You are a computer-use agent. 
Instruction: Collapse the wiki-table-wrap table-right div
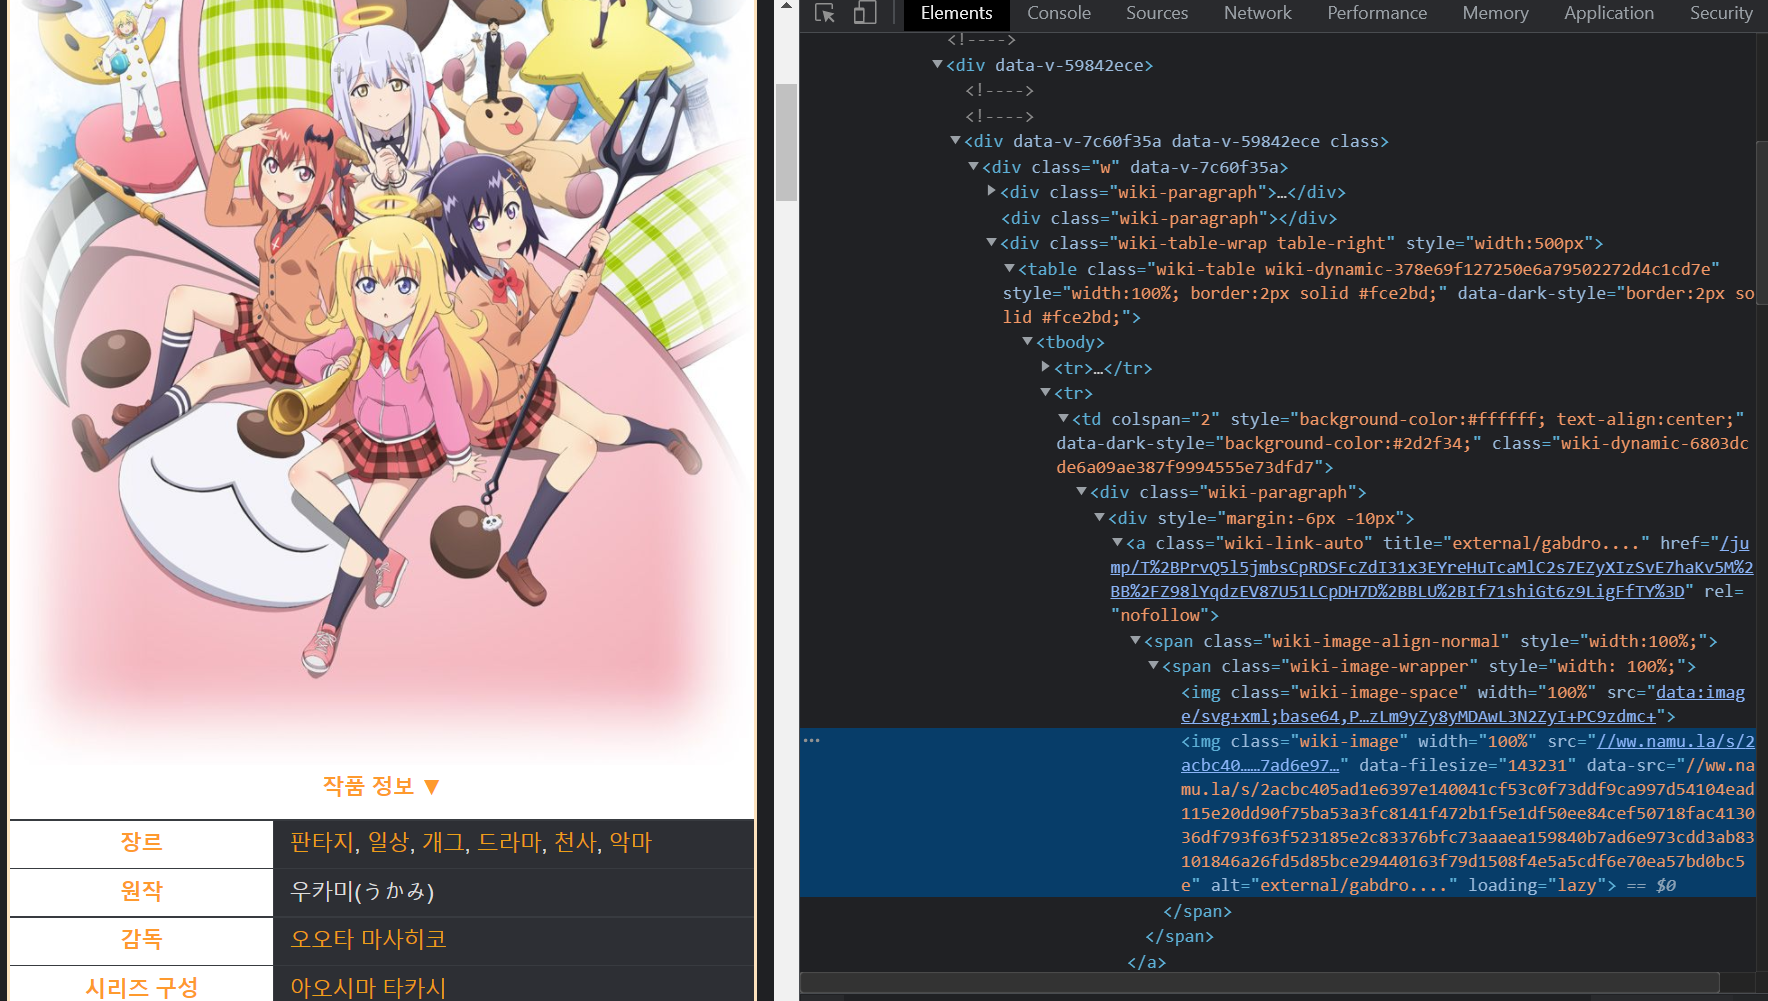coord(992,242)
